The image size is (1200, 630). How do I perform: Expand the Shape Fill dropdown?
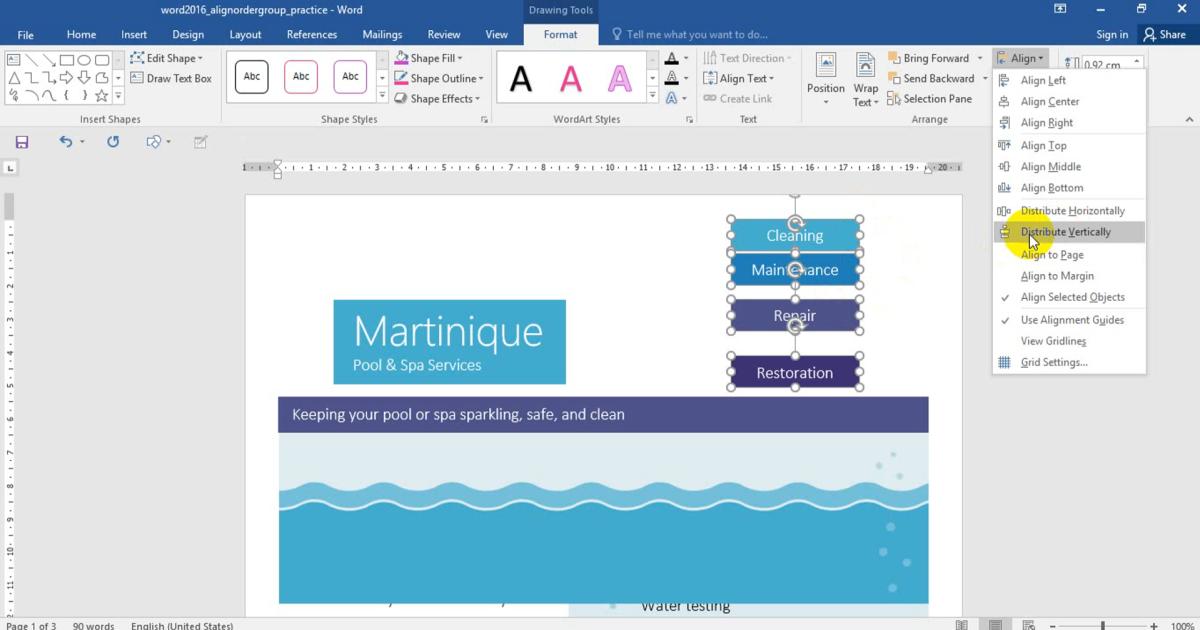429,58
